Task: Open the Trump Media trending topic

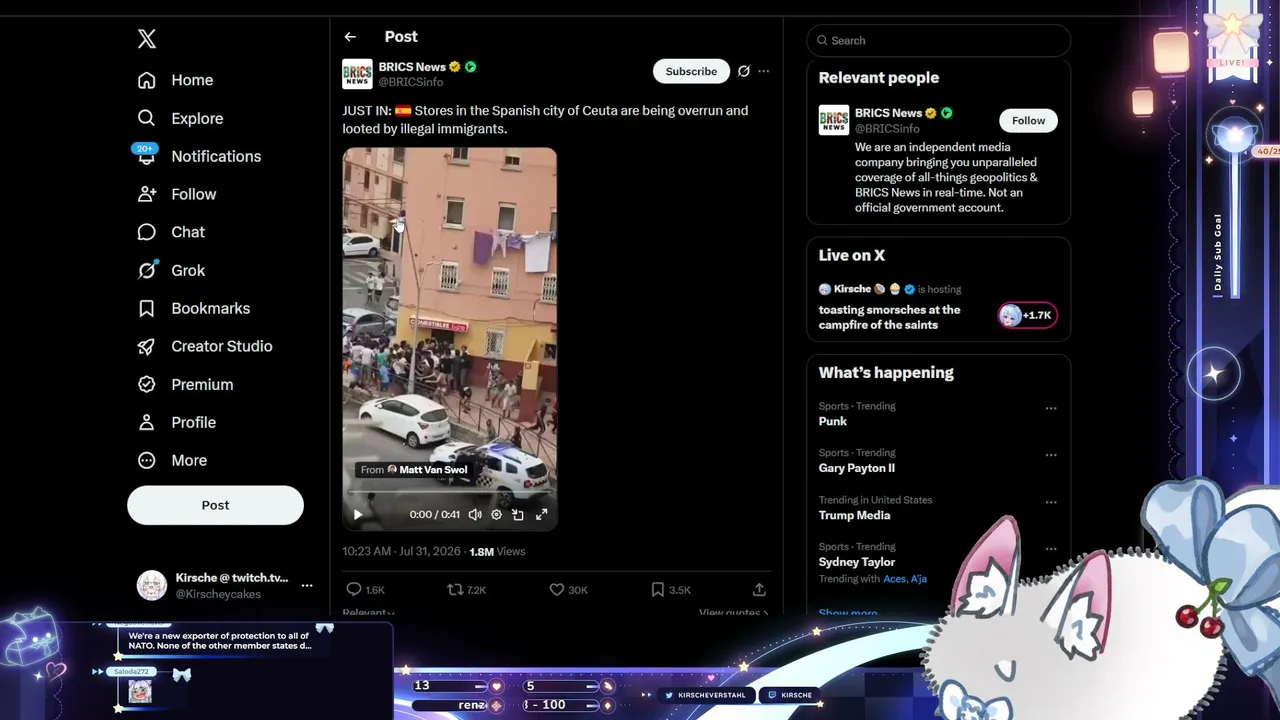Action: [x=854, y=515]
